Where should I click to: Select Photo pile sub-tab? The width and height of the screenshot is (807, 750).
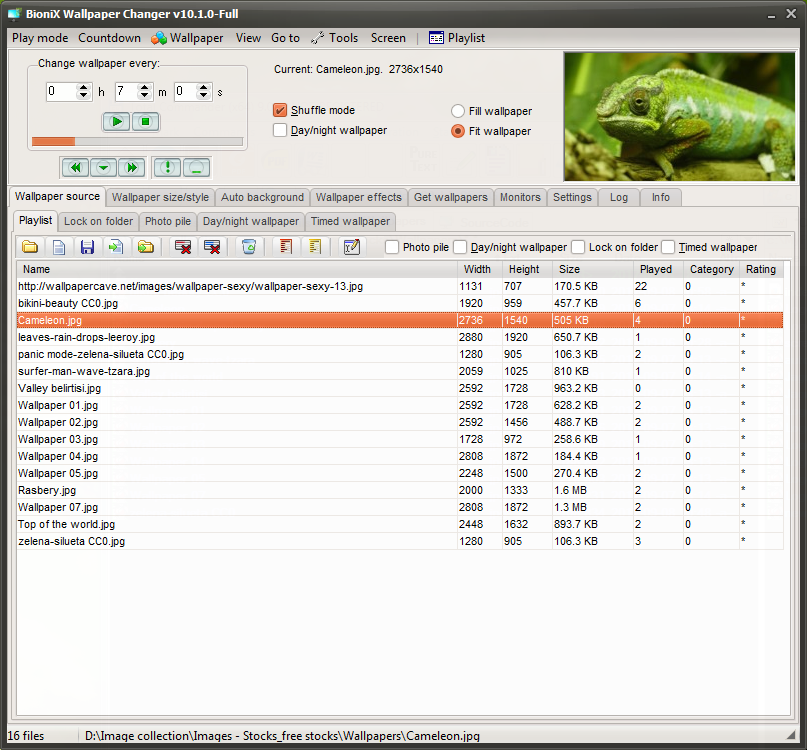pyautogui.click(x=168, y=221)
